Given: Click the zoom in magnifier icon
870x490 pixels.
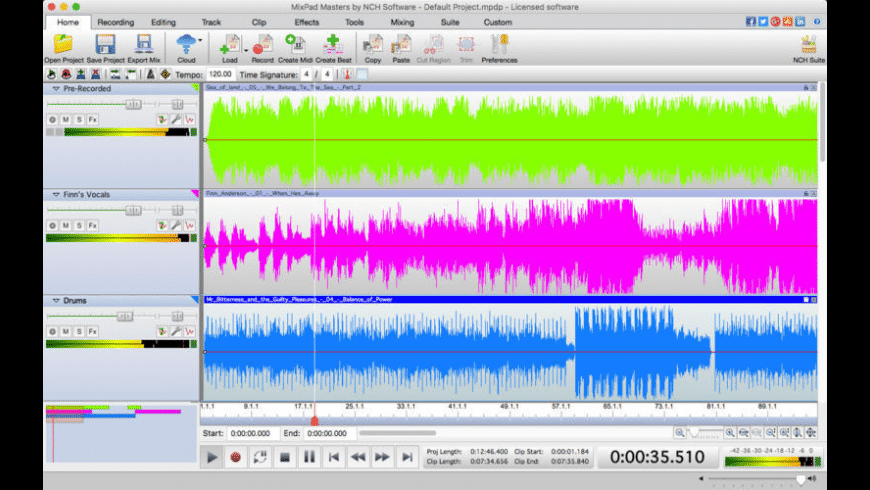Looking at the screenshot, I should tap(730, 432).
